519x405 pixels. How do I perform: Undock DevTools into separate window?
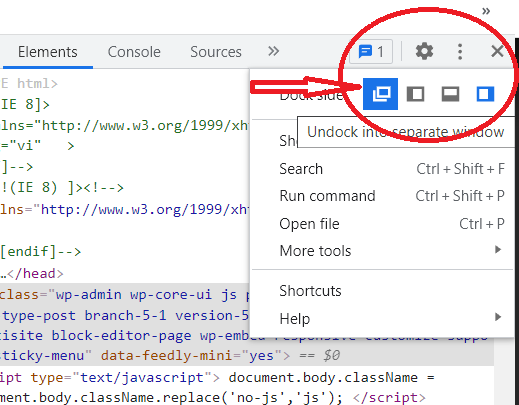[x=380, y=94]
